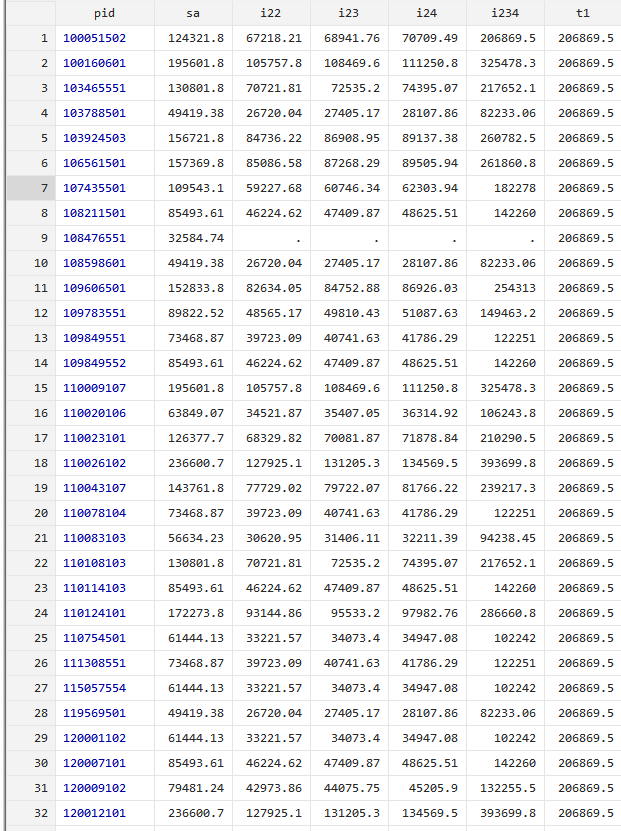Image resolution: width=621 pixels, height=831 pixels.
Task: Click pid cell 110124101
Action: (104, 613)
